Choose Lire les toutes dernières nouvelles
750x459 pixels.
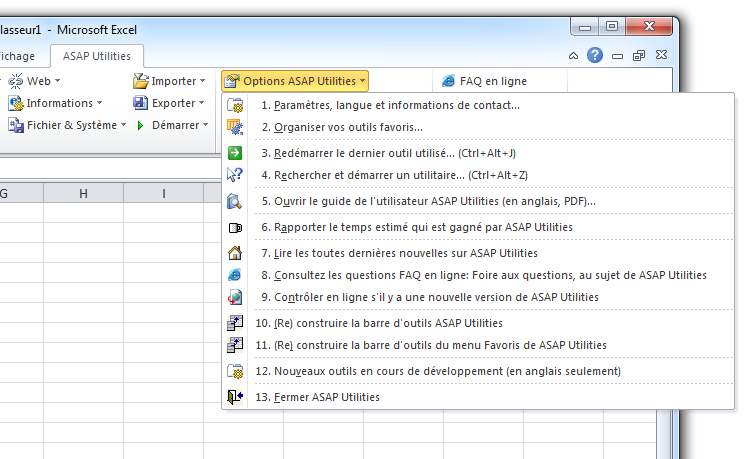pyautogui.click(x=478, y=253)
